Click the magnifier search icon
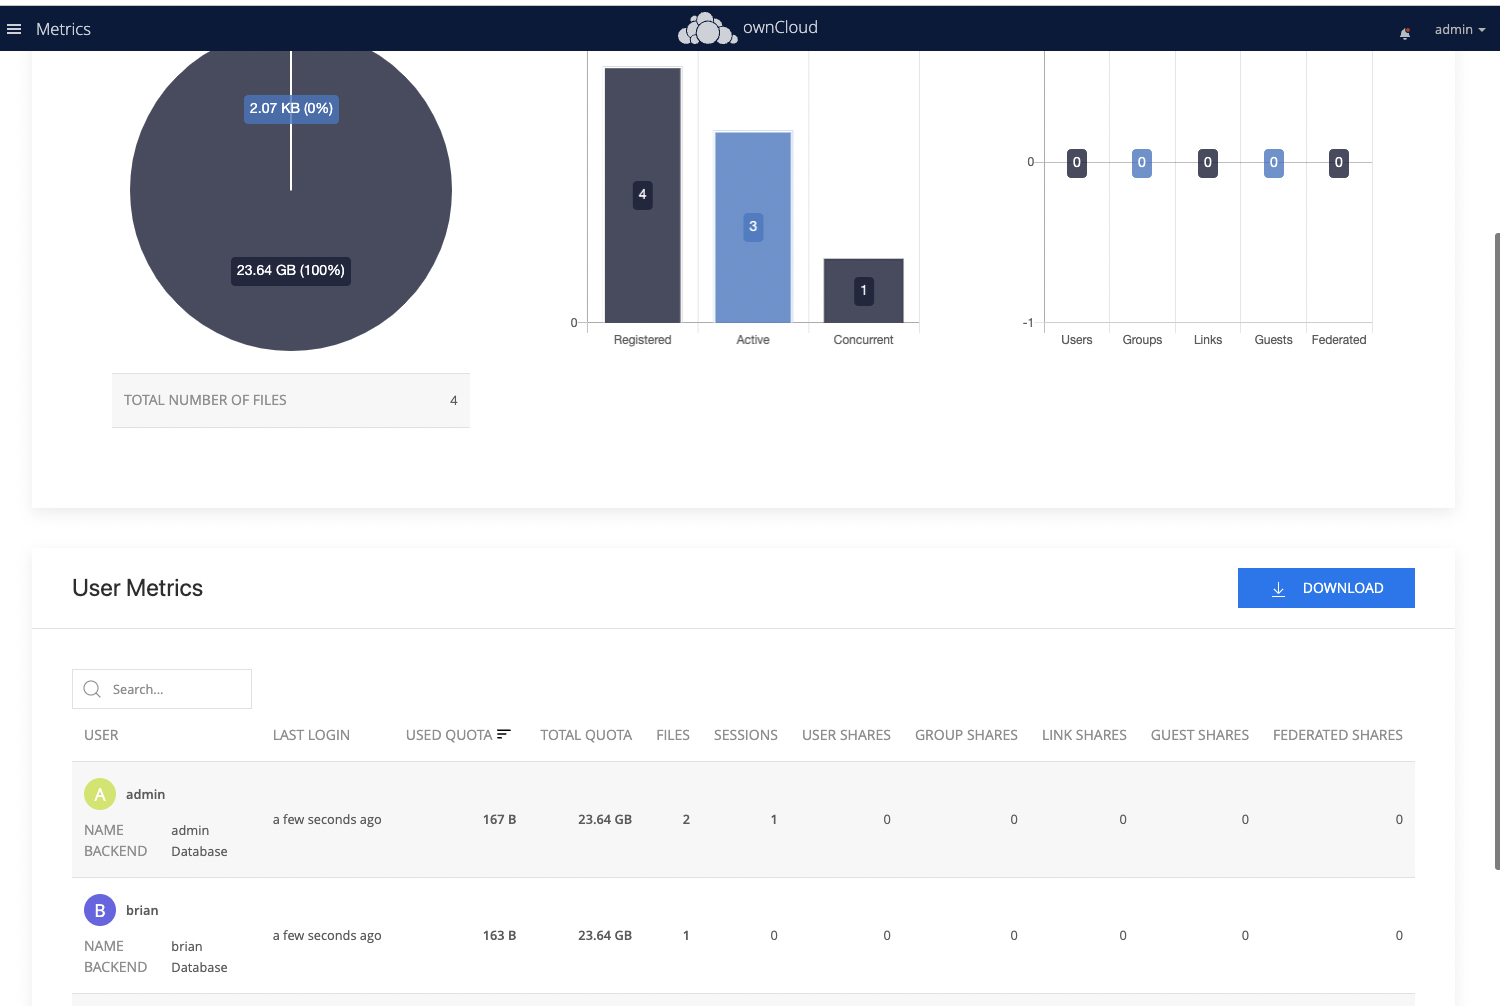 pos(92,689)
